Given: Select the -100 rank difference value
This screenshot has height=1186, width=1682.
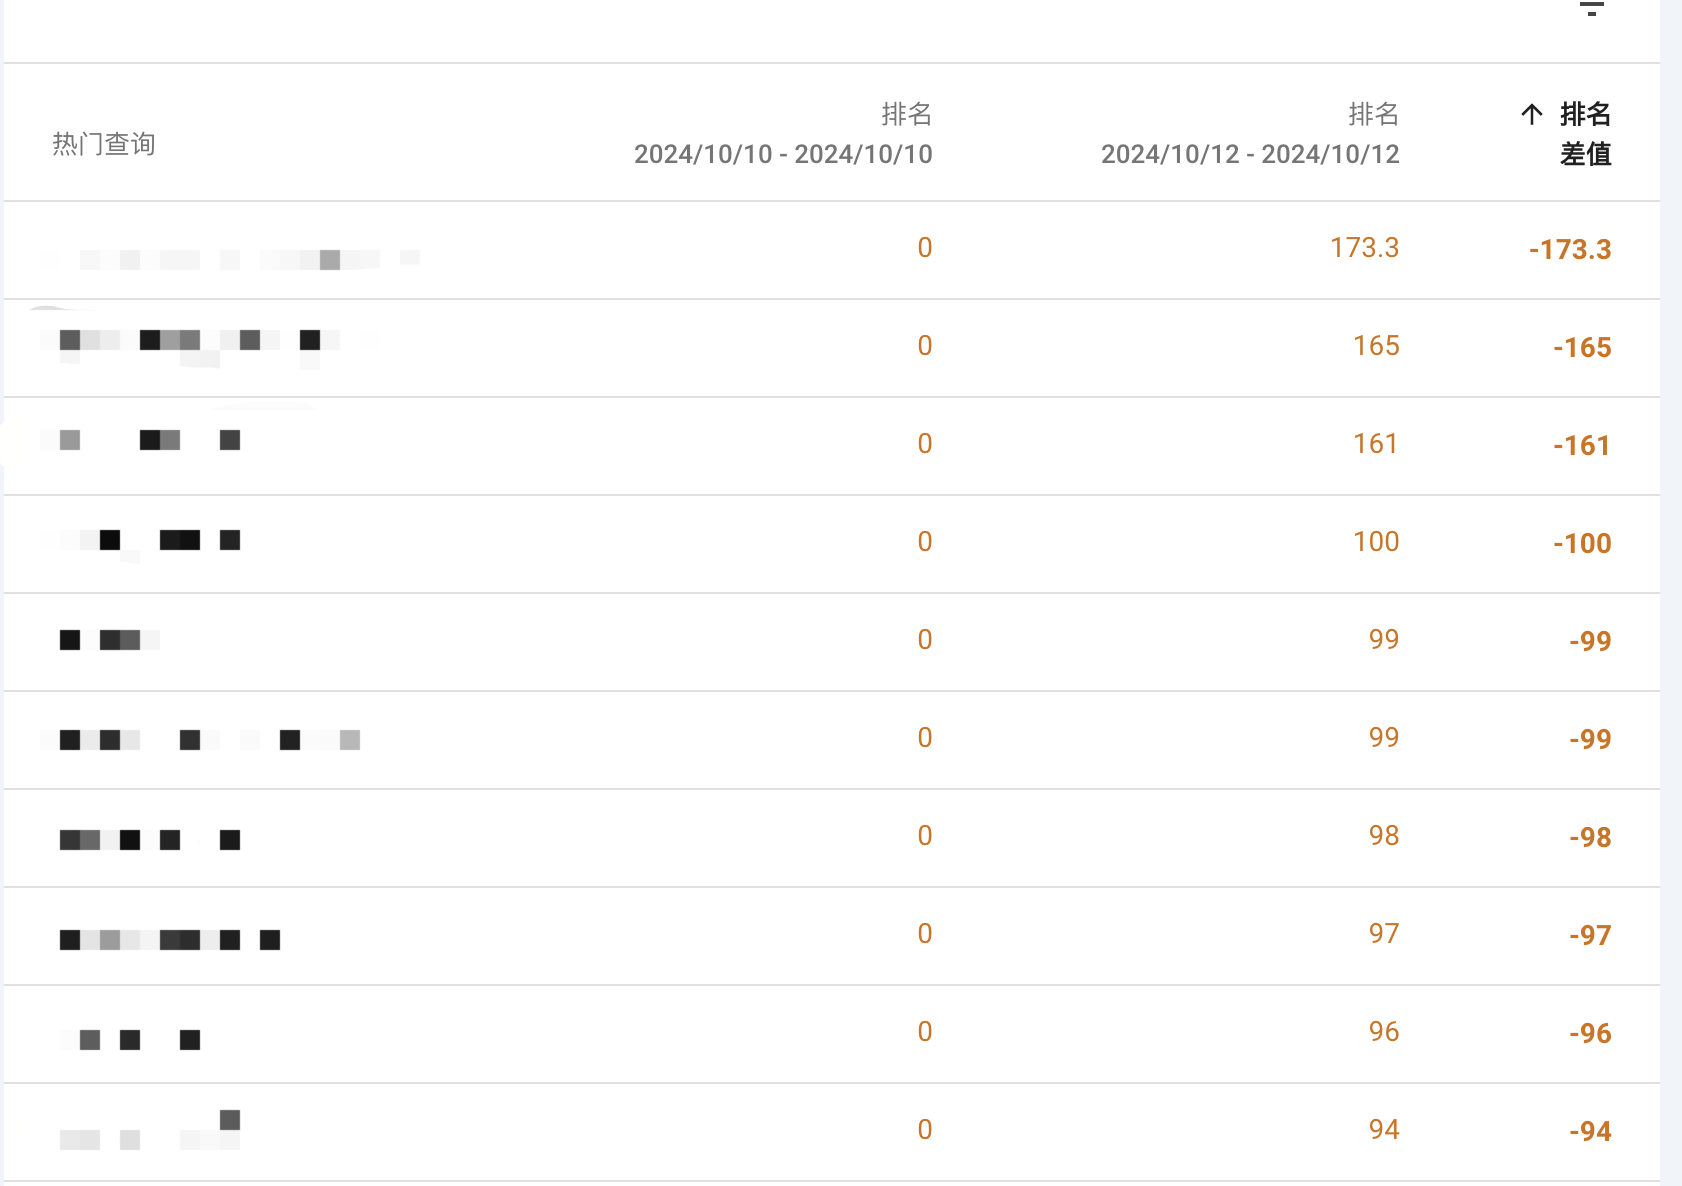Looking at the screenshot, I should tap(1582, 543).
